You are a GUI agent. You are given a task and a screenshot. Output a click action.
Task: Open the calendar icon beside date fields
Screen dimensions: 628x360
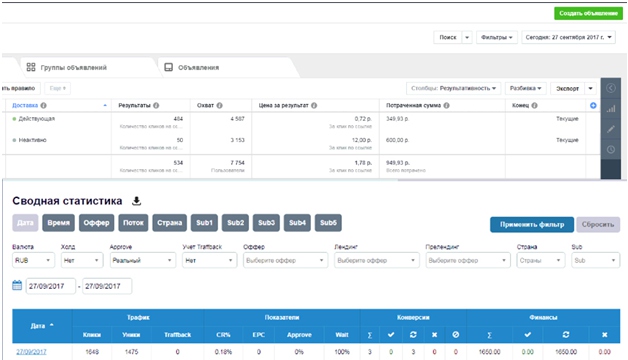17,286
